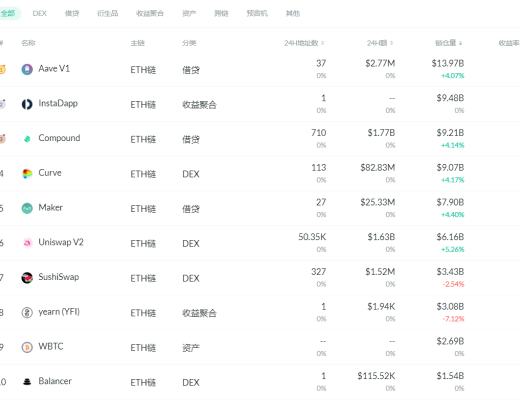Open the WBTC project link
Image resolution: width=520 pixels, height=400 pixels.
click(x=51, y=346)
